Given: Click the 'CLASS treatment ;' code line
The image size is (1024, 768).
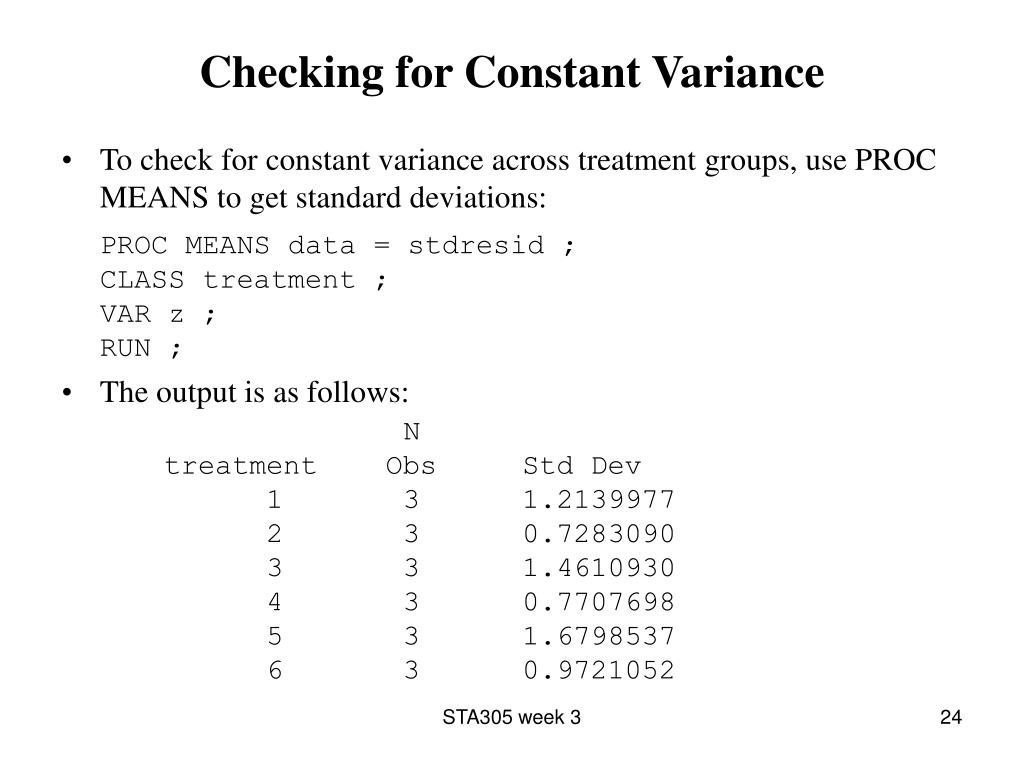Looking at the screenshot, I should [244, 280].
